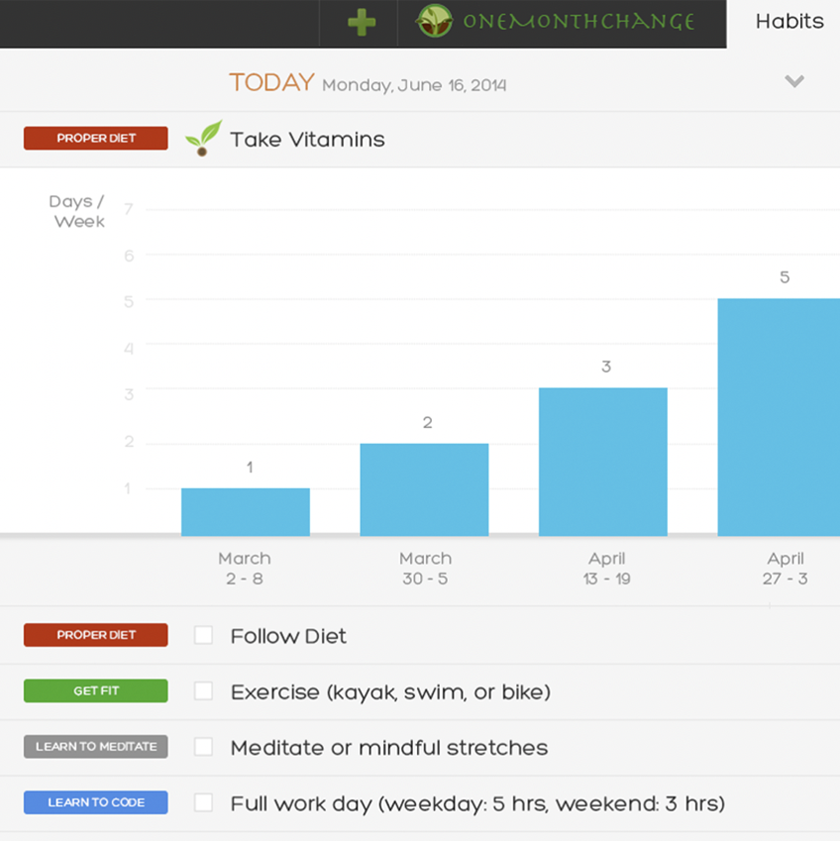Click Proper Diet tag beside Follow Diet
Viewport: 840px width, 841px height.
(x=96, y=635)
